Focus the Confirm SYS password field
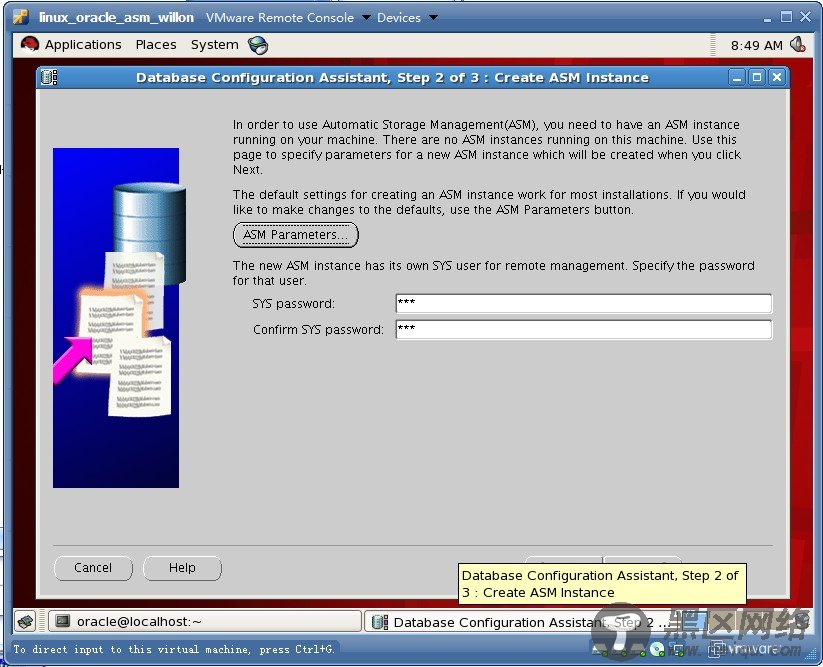Image resolution: width=823 pixels, height=667 pixels. tap(584, 330)
